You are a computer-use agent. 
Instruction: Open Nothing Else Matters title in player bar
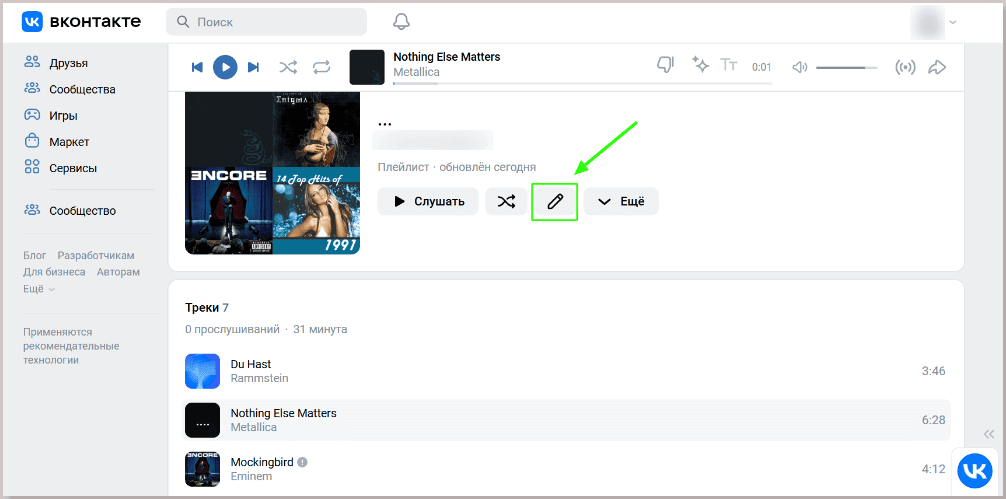(447, 57)
